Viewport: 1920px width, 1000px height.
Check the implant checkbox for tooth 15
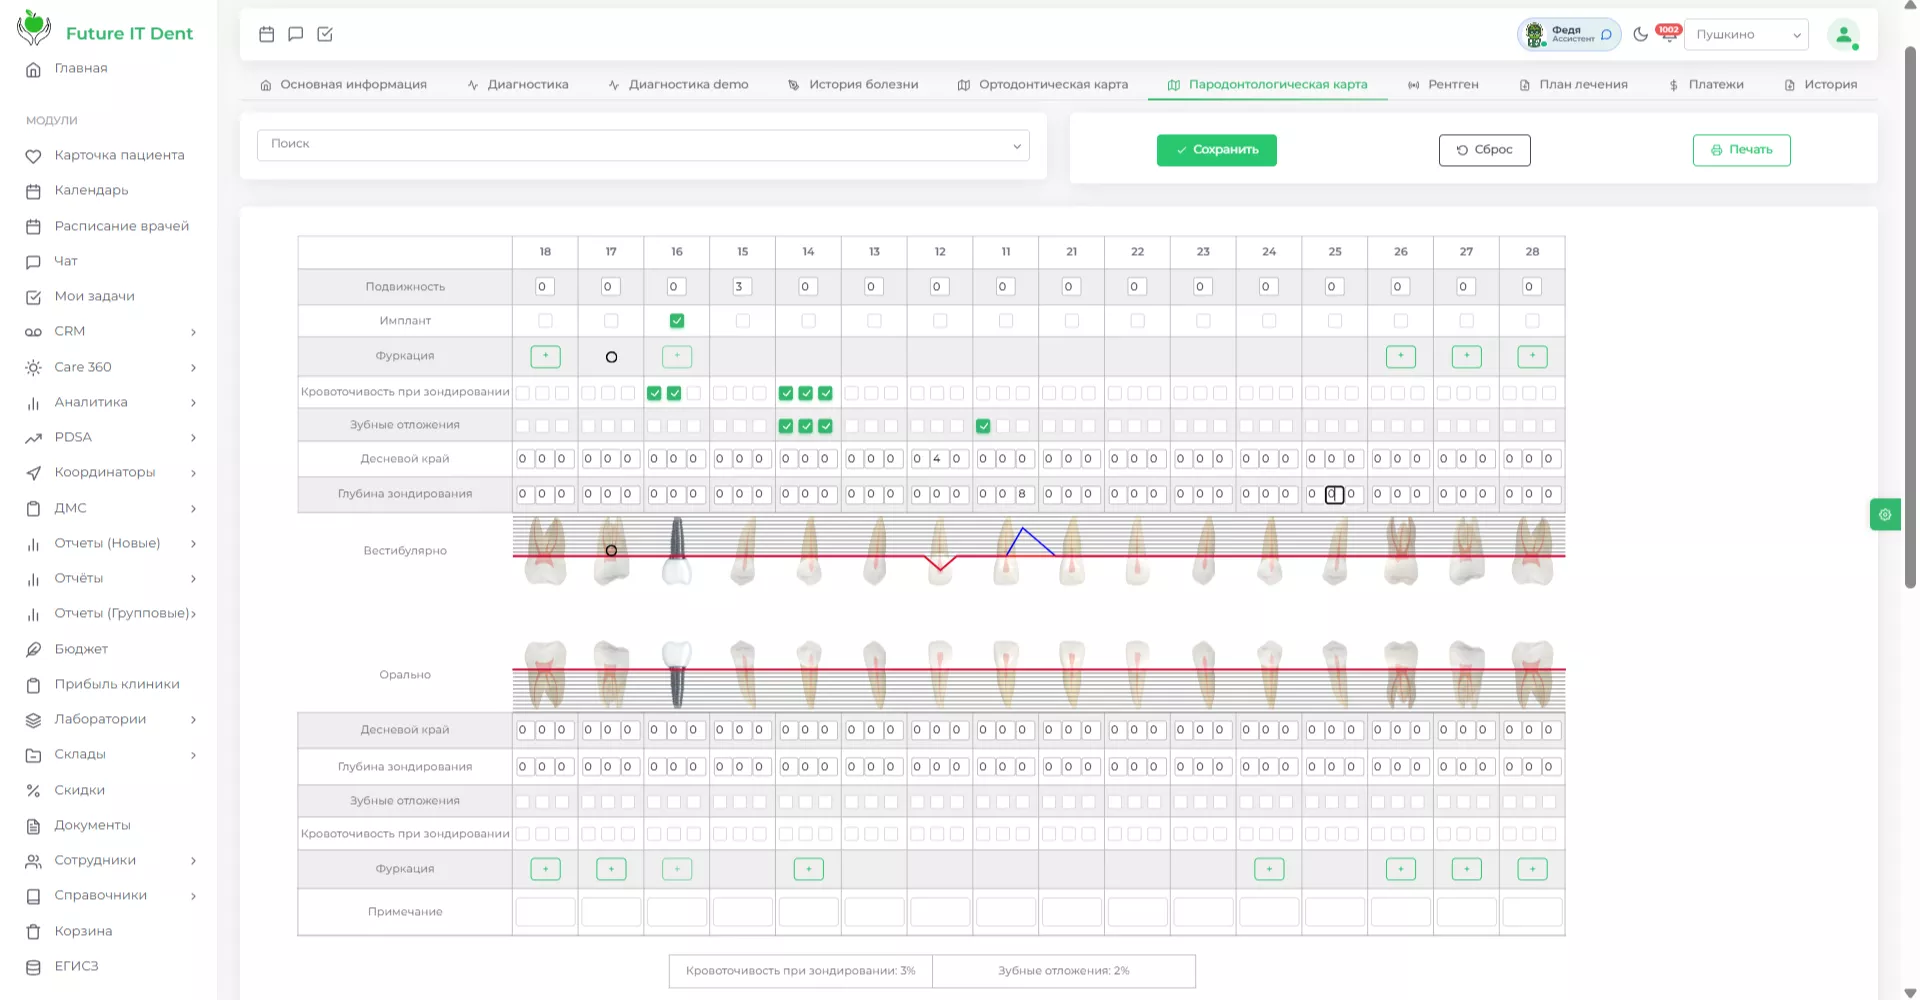click(x=743, y=321)
